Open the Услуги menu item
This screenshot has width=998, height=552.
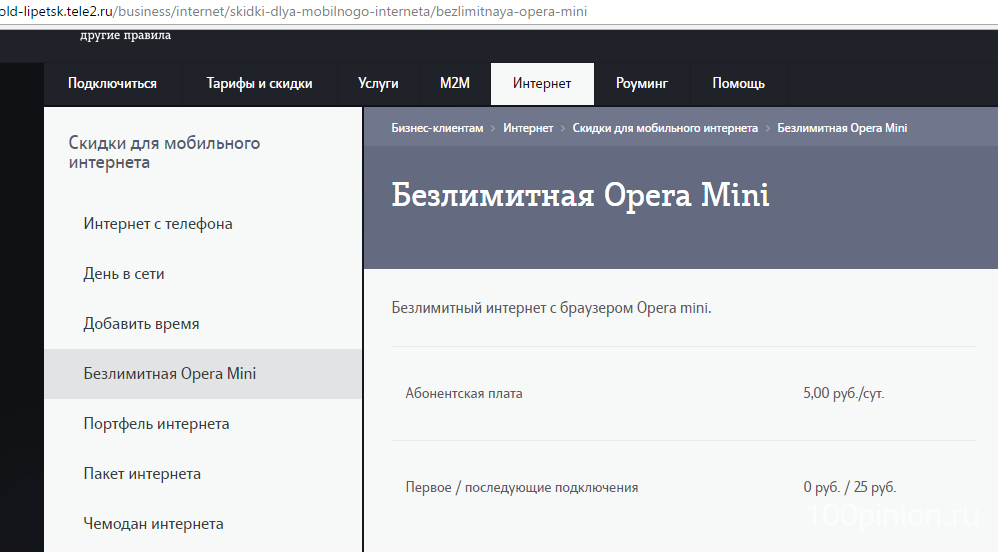tap(378, 83)
